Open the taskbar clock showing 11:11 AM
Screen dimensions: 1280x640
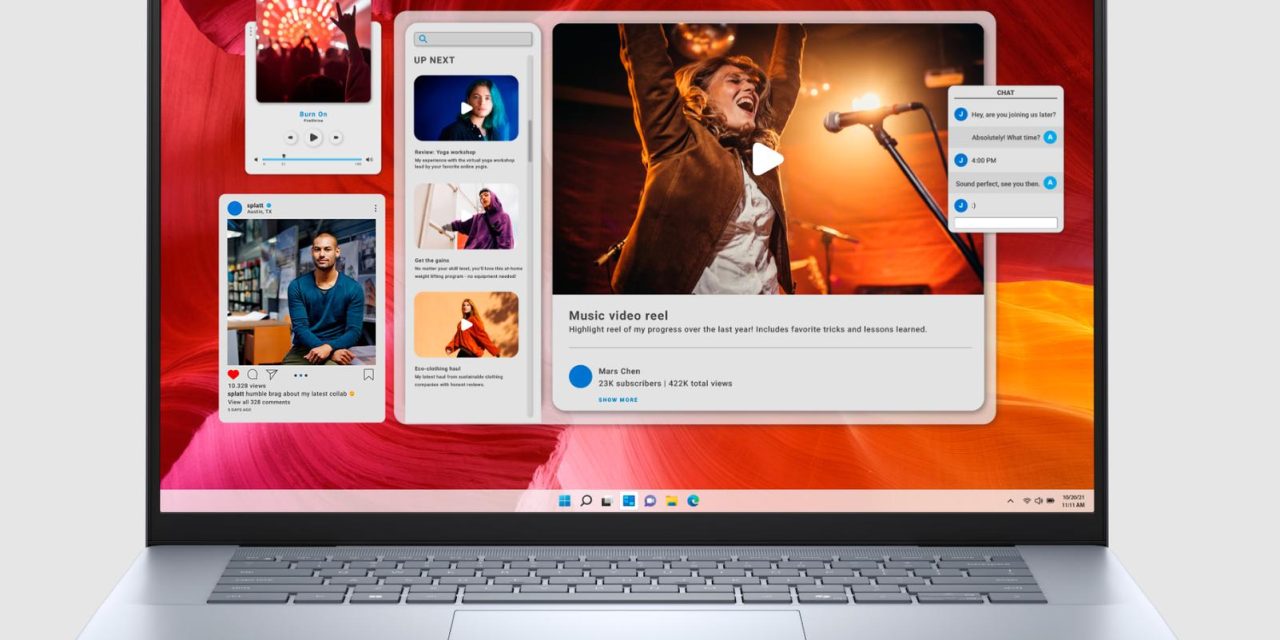pyautogui.click(x=1073, y=500)
